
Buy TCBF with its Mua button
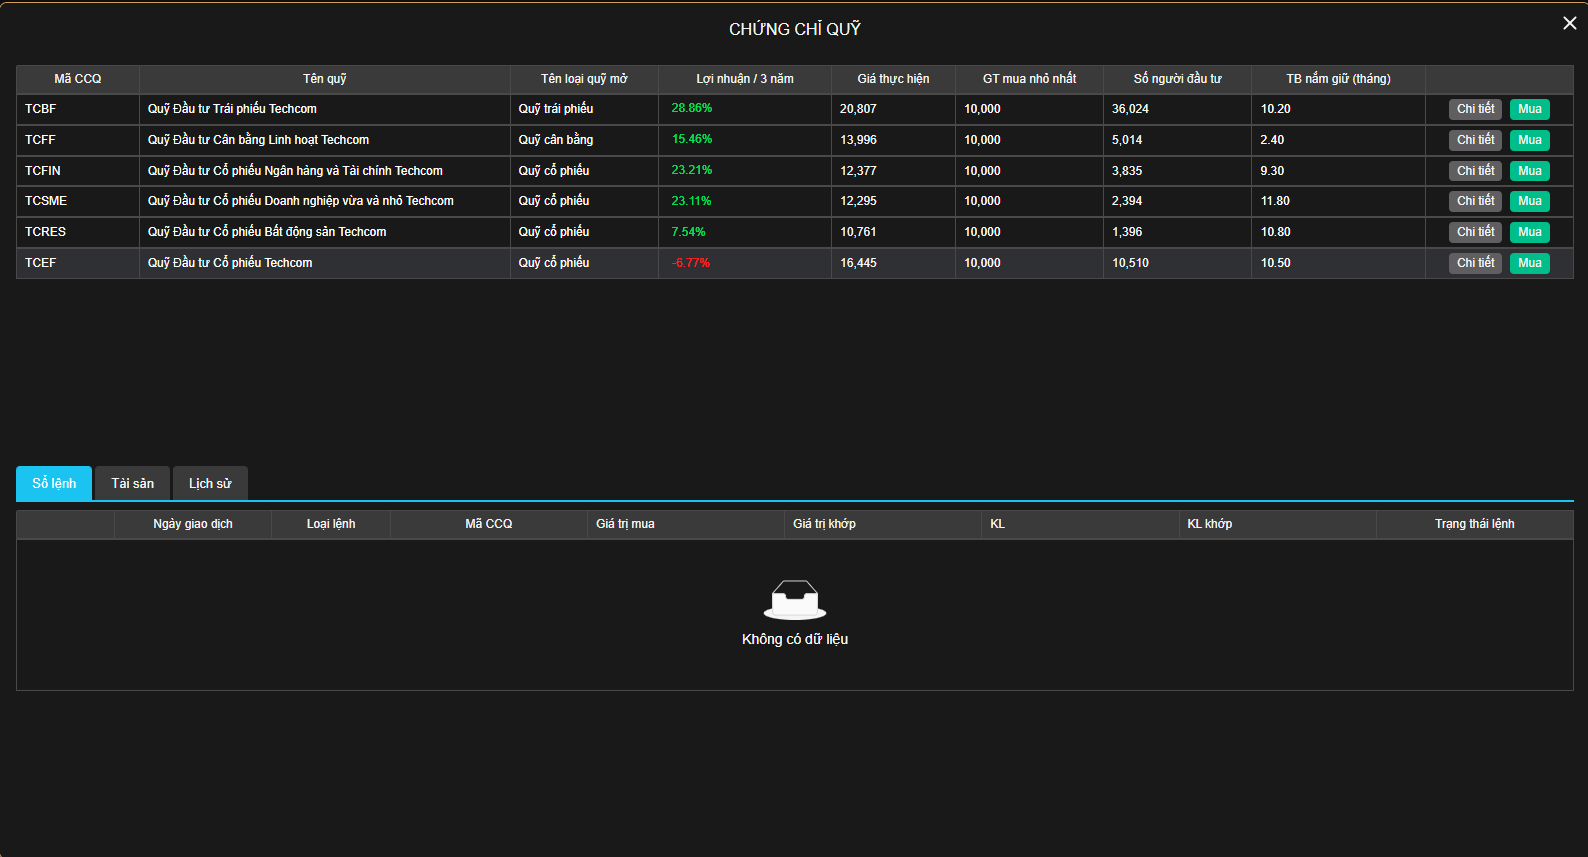click(1530, 109)
